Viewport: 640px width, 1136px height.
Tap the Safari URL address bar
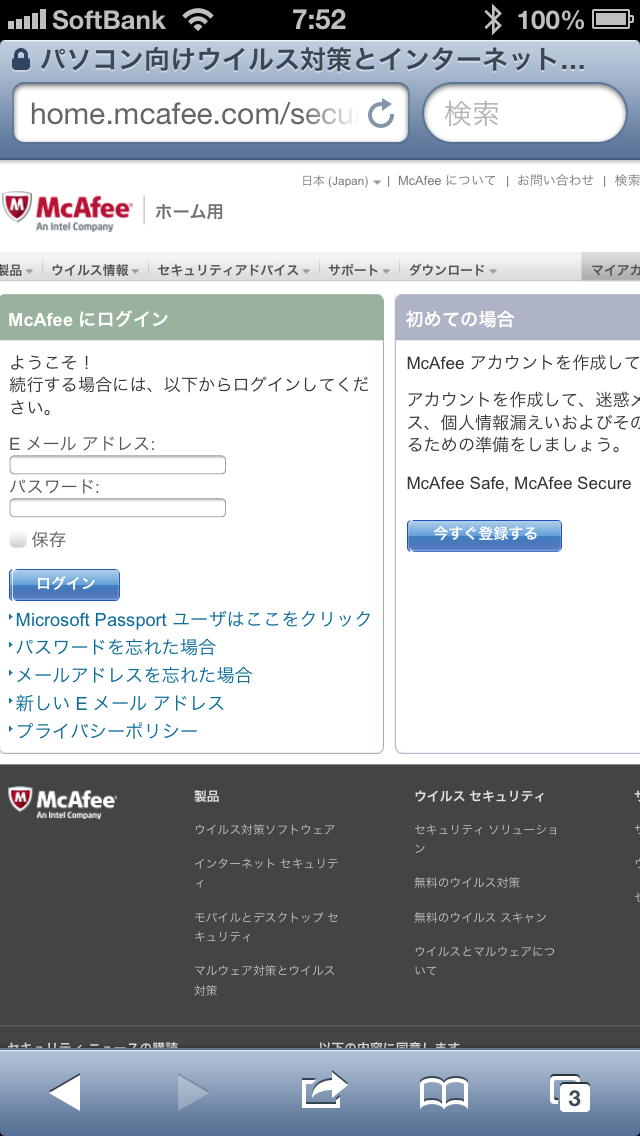pos(210,113)
